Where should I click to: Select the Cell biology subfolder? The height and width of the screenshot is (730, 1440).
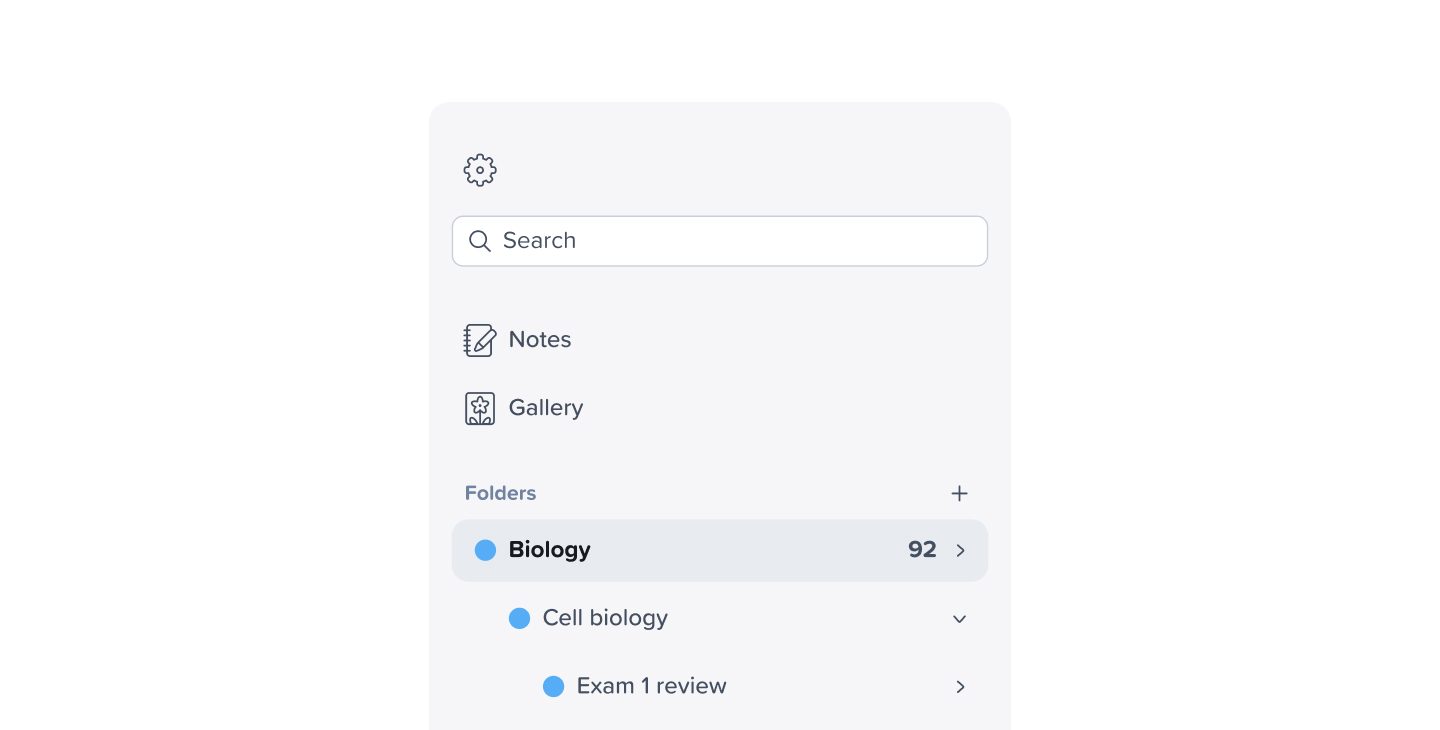pos(604,618)
